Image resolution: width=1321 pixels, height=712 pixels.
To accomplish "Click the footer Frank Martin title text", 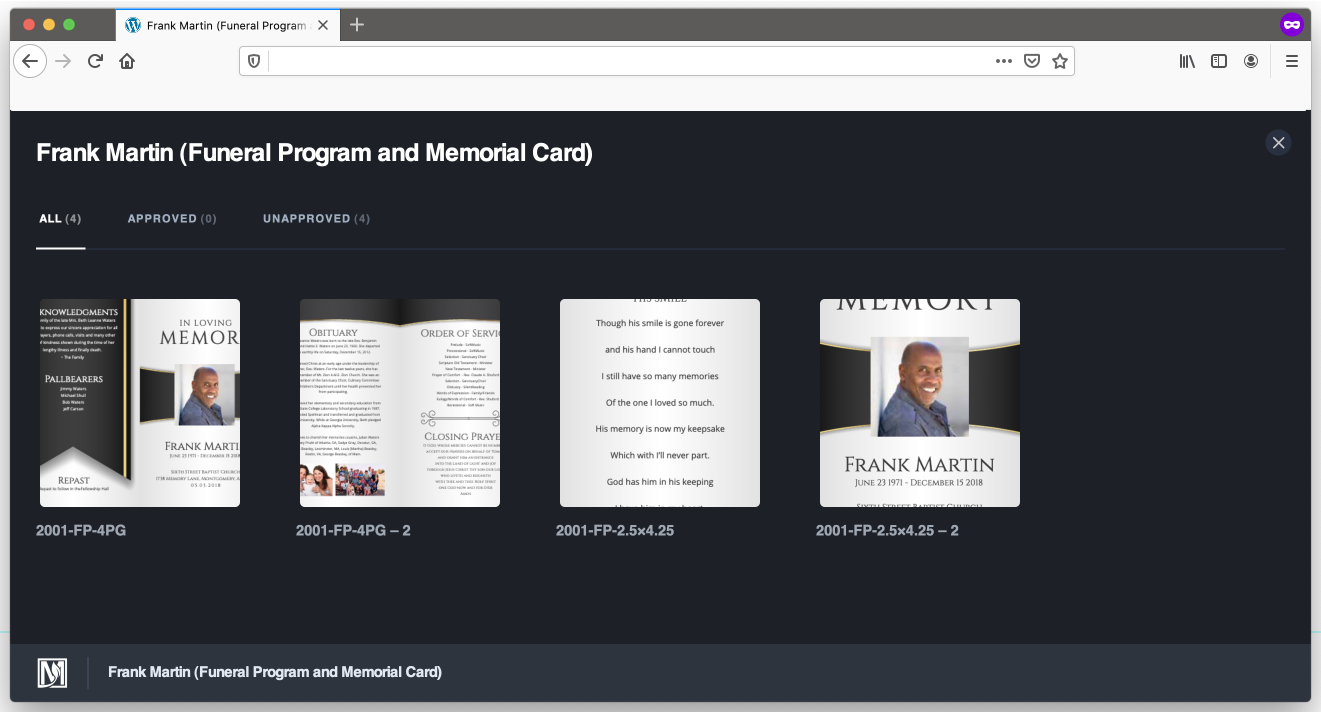I will pyautogui.click(x=275, y=672).
